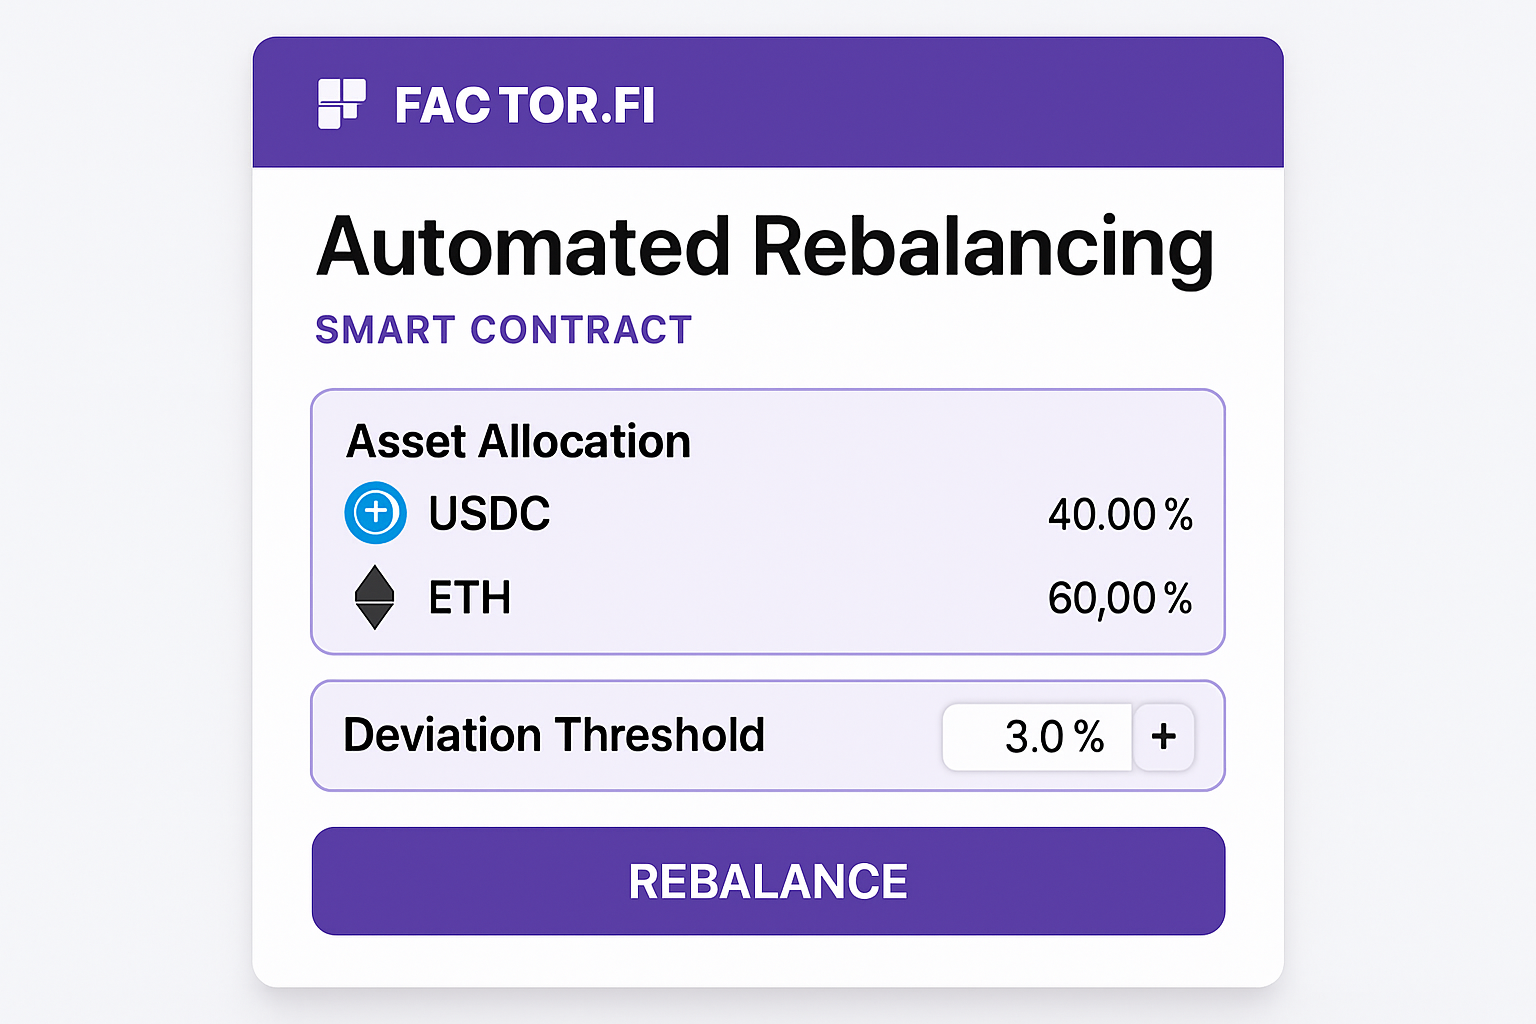Viewport: 1536px width, 1024px height.
Task: Increase threshold with the plus stepper
Action: [x=1164, y=737]
